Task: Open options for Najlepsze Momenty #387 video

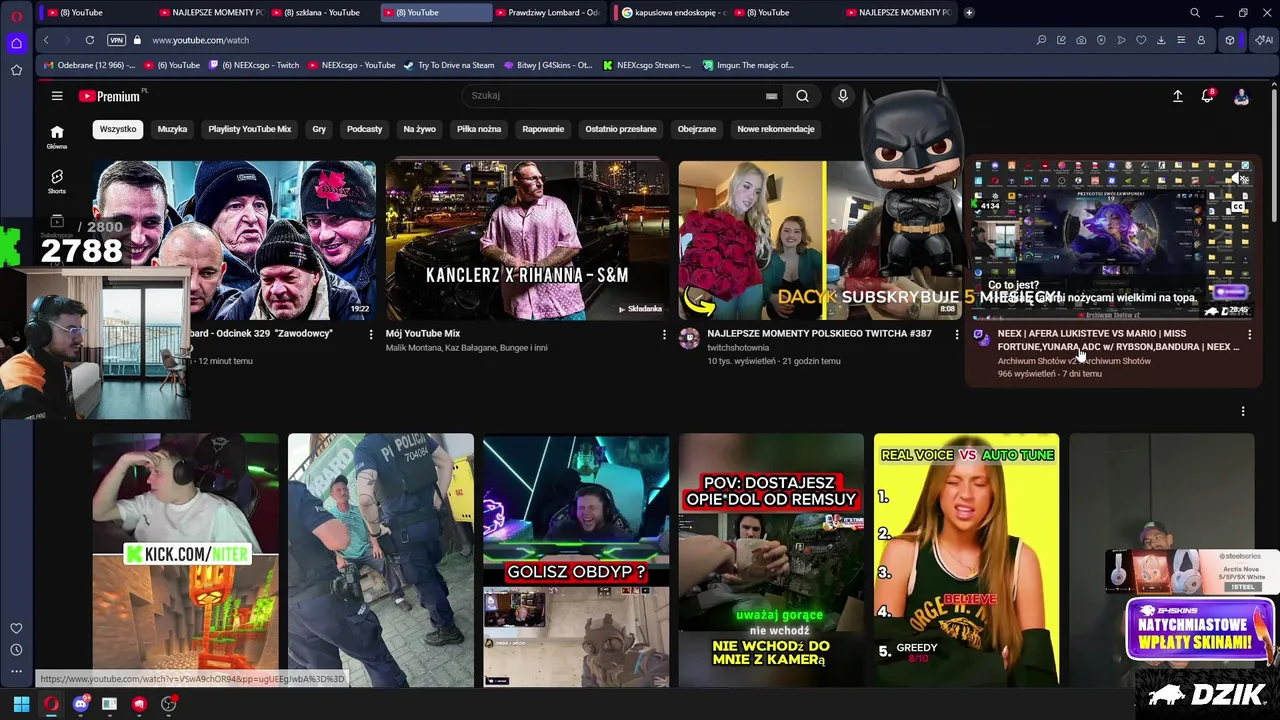Action: [957, 334]
